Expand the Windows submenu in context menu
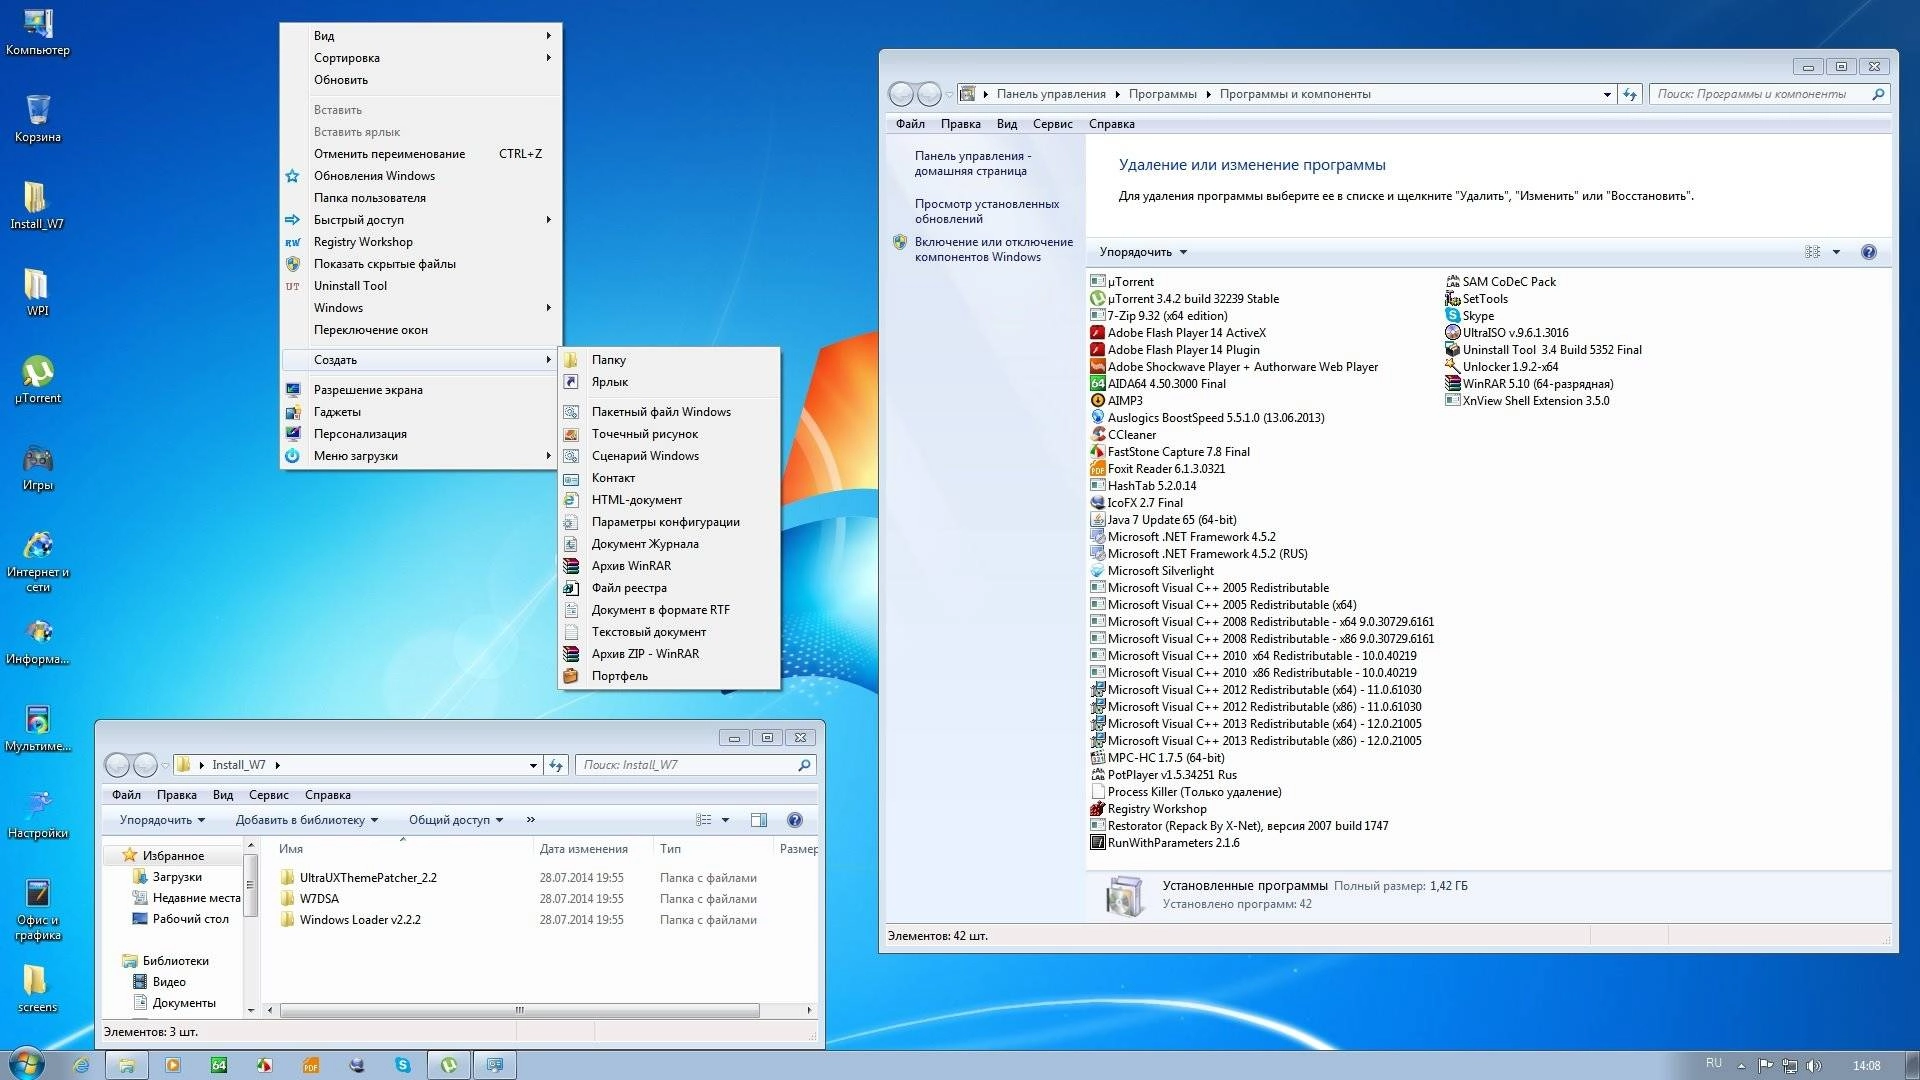1920x1080 pixels. [420, 308]
